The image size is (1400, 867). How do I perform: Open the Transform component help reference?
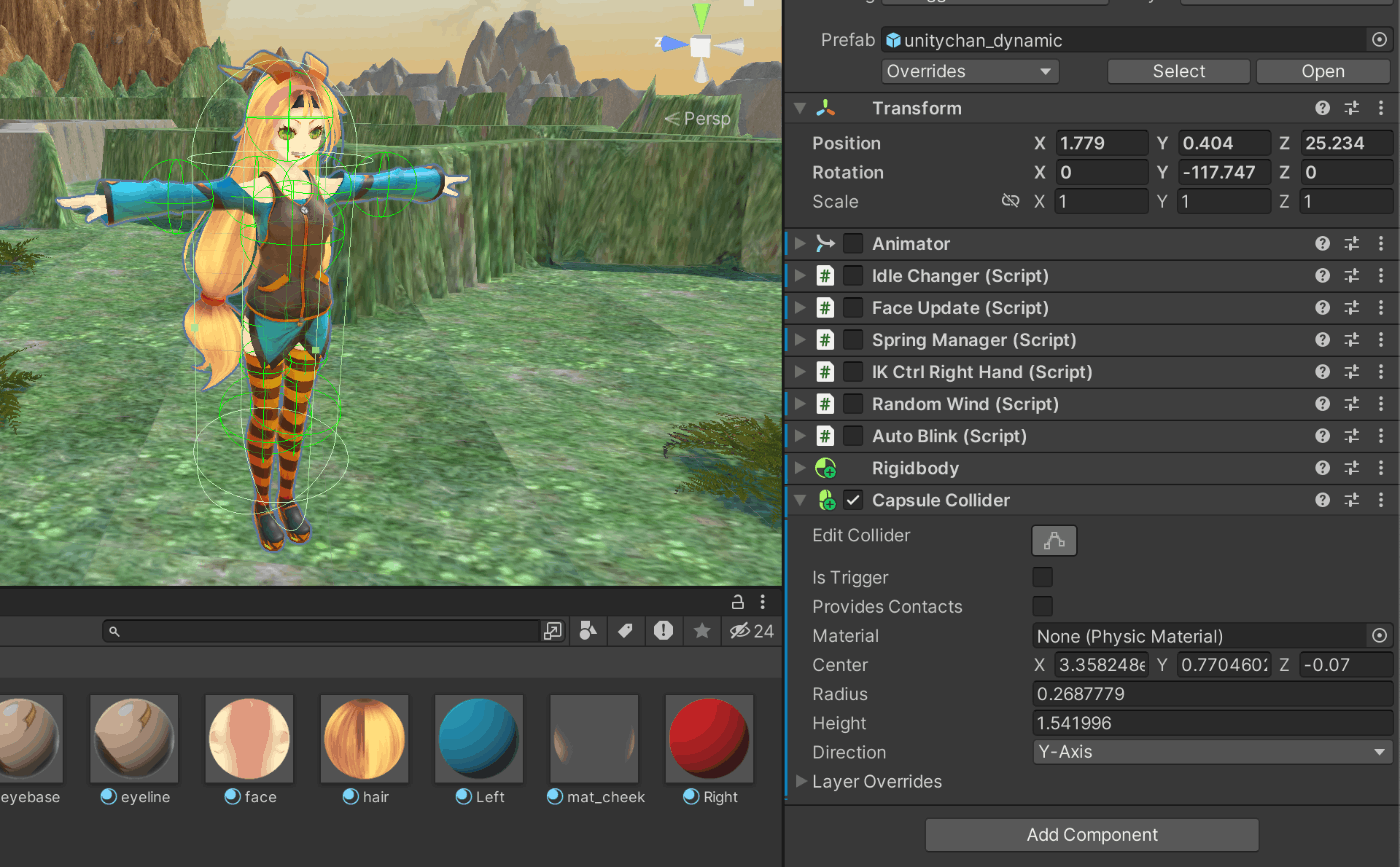coord(1322,108)
